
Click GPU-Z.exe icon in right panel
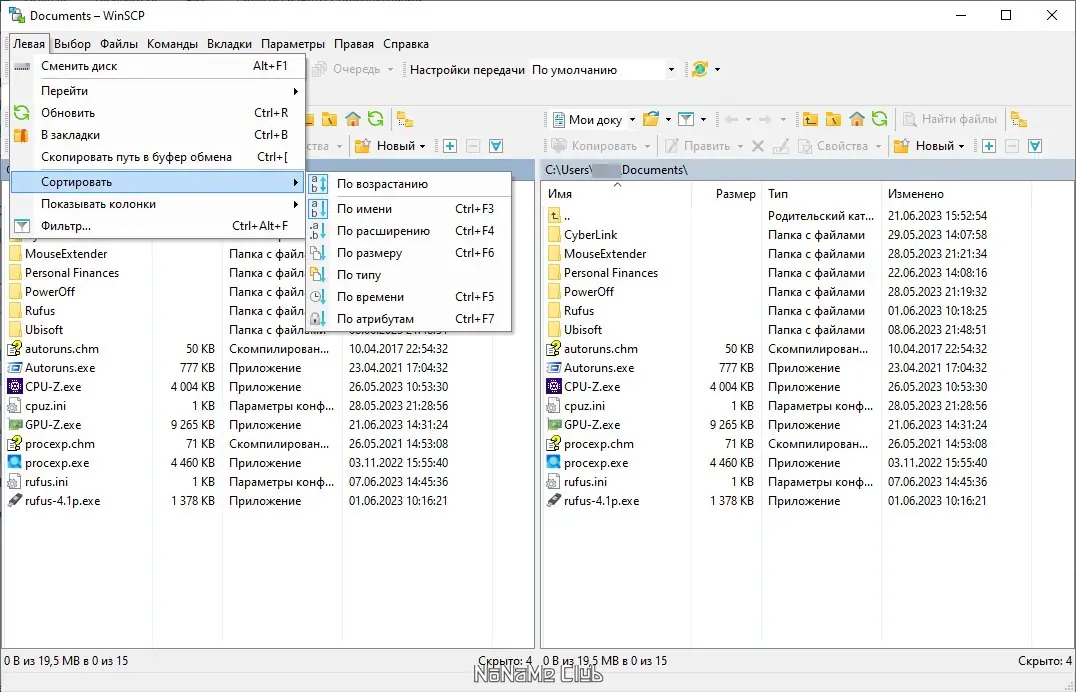554,425
